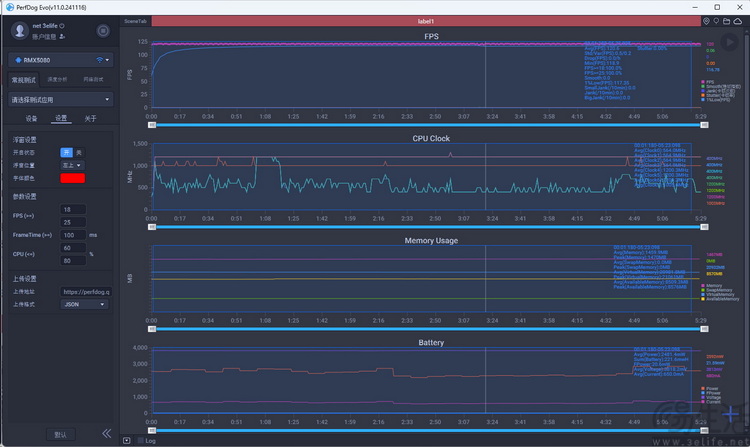Switch floating window state to 关 (off)
Screen dimensions: 750x447
79,153
